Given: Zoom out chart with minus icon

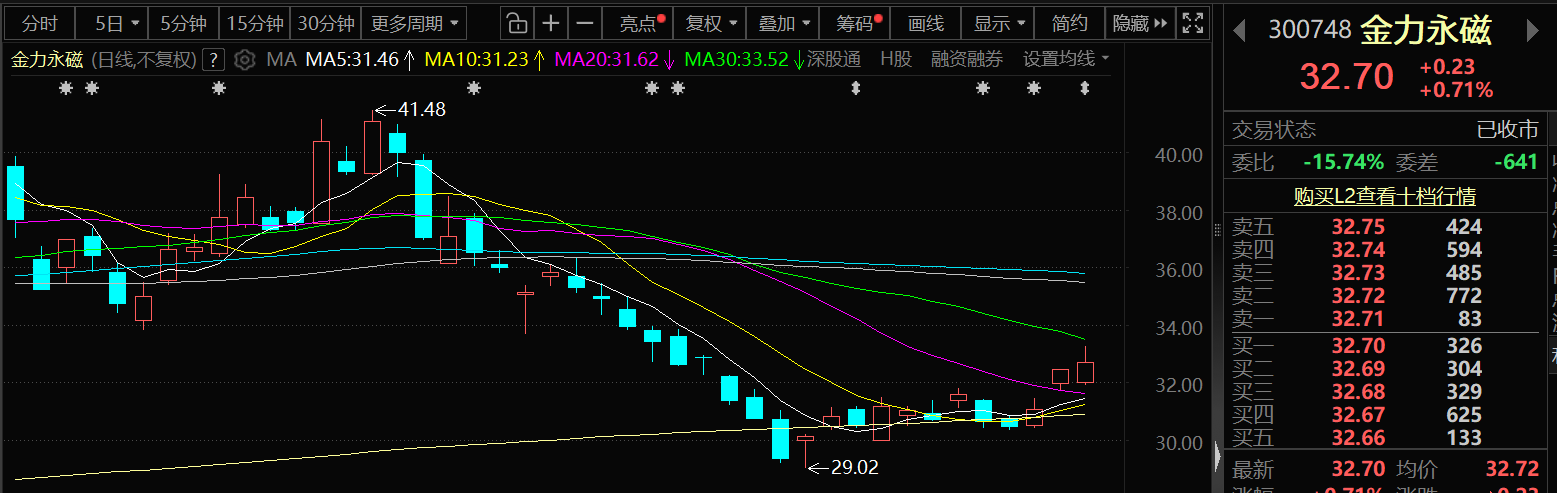Looking at the screenshot, I should tap(586, 23).
